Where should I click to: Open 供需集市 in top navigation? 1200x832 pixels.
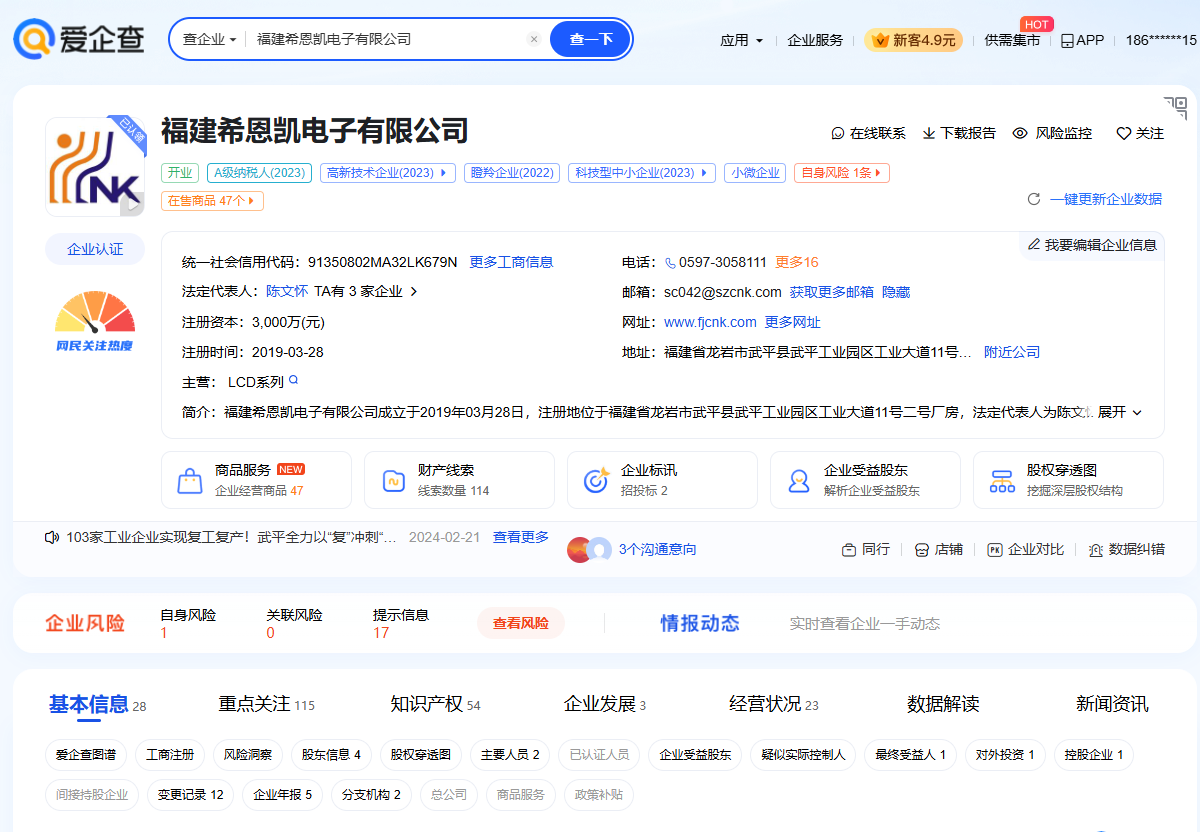1012,40
